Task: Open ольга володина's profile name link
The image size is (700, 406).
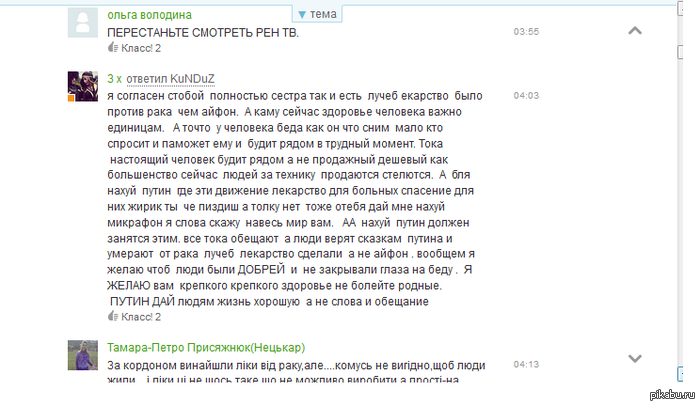Action: [x=149, y=15]
